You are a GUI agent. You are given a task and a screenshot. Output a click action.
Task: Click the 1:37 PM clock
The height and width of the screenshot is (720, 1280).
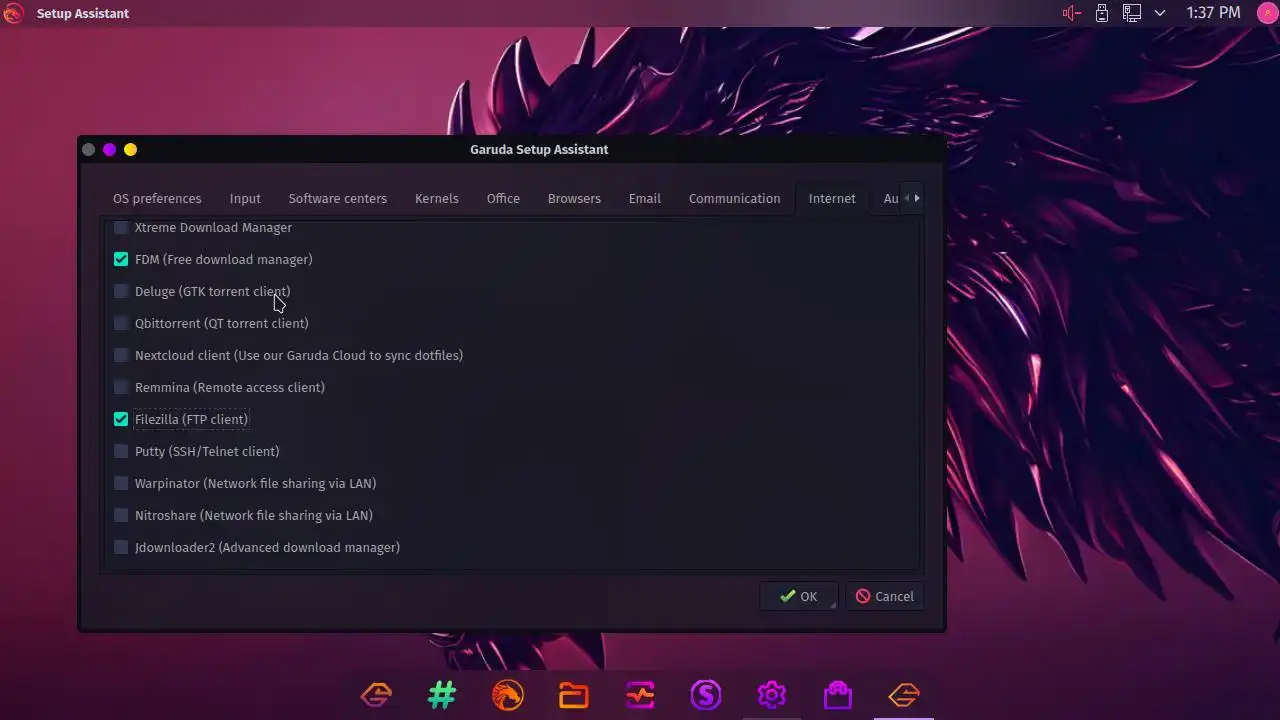coord(1213,13)
